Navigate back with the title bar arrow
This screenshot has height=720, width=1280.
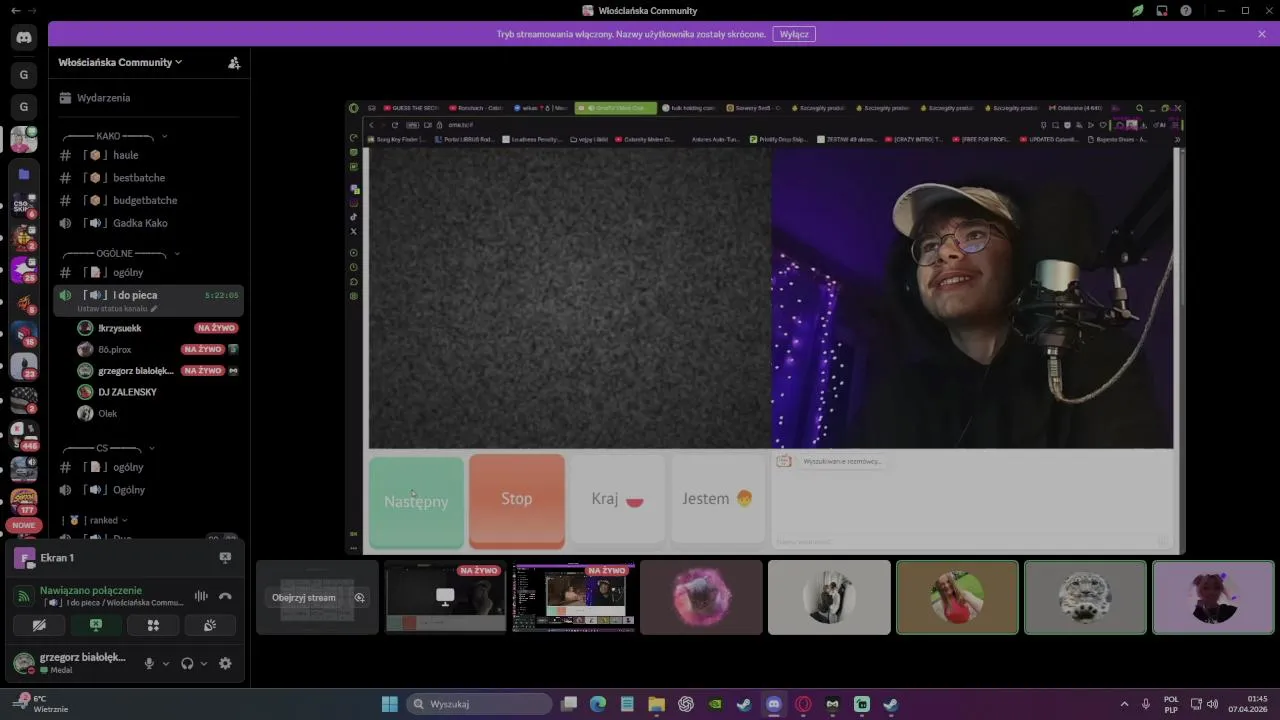[14, 10]
